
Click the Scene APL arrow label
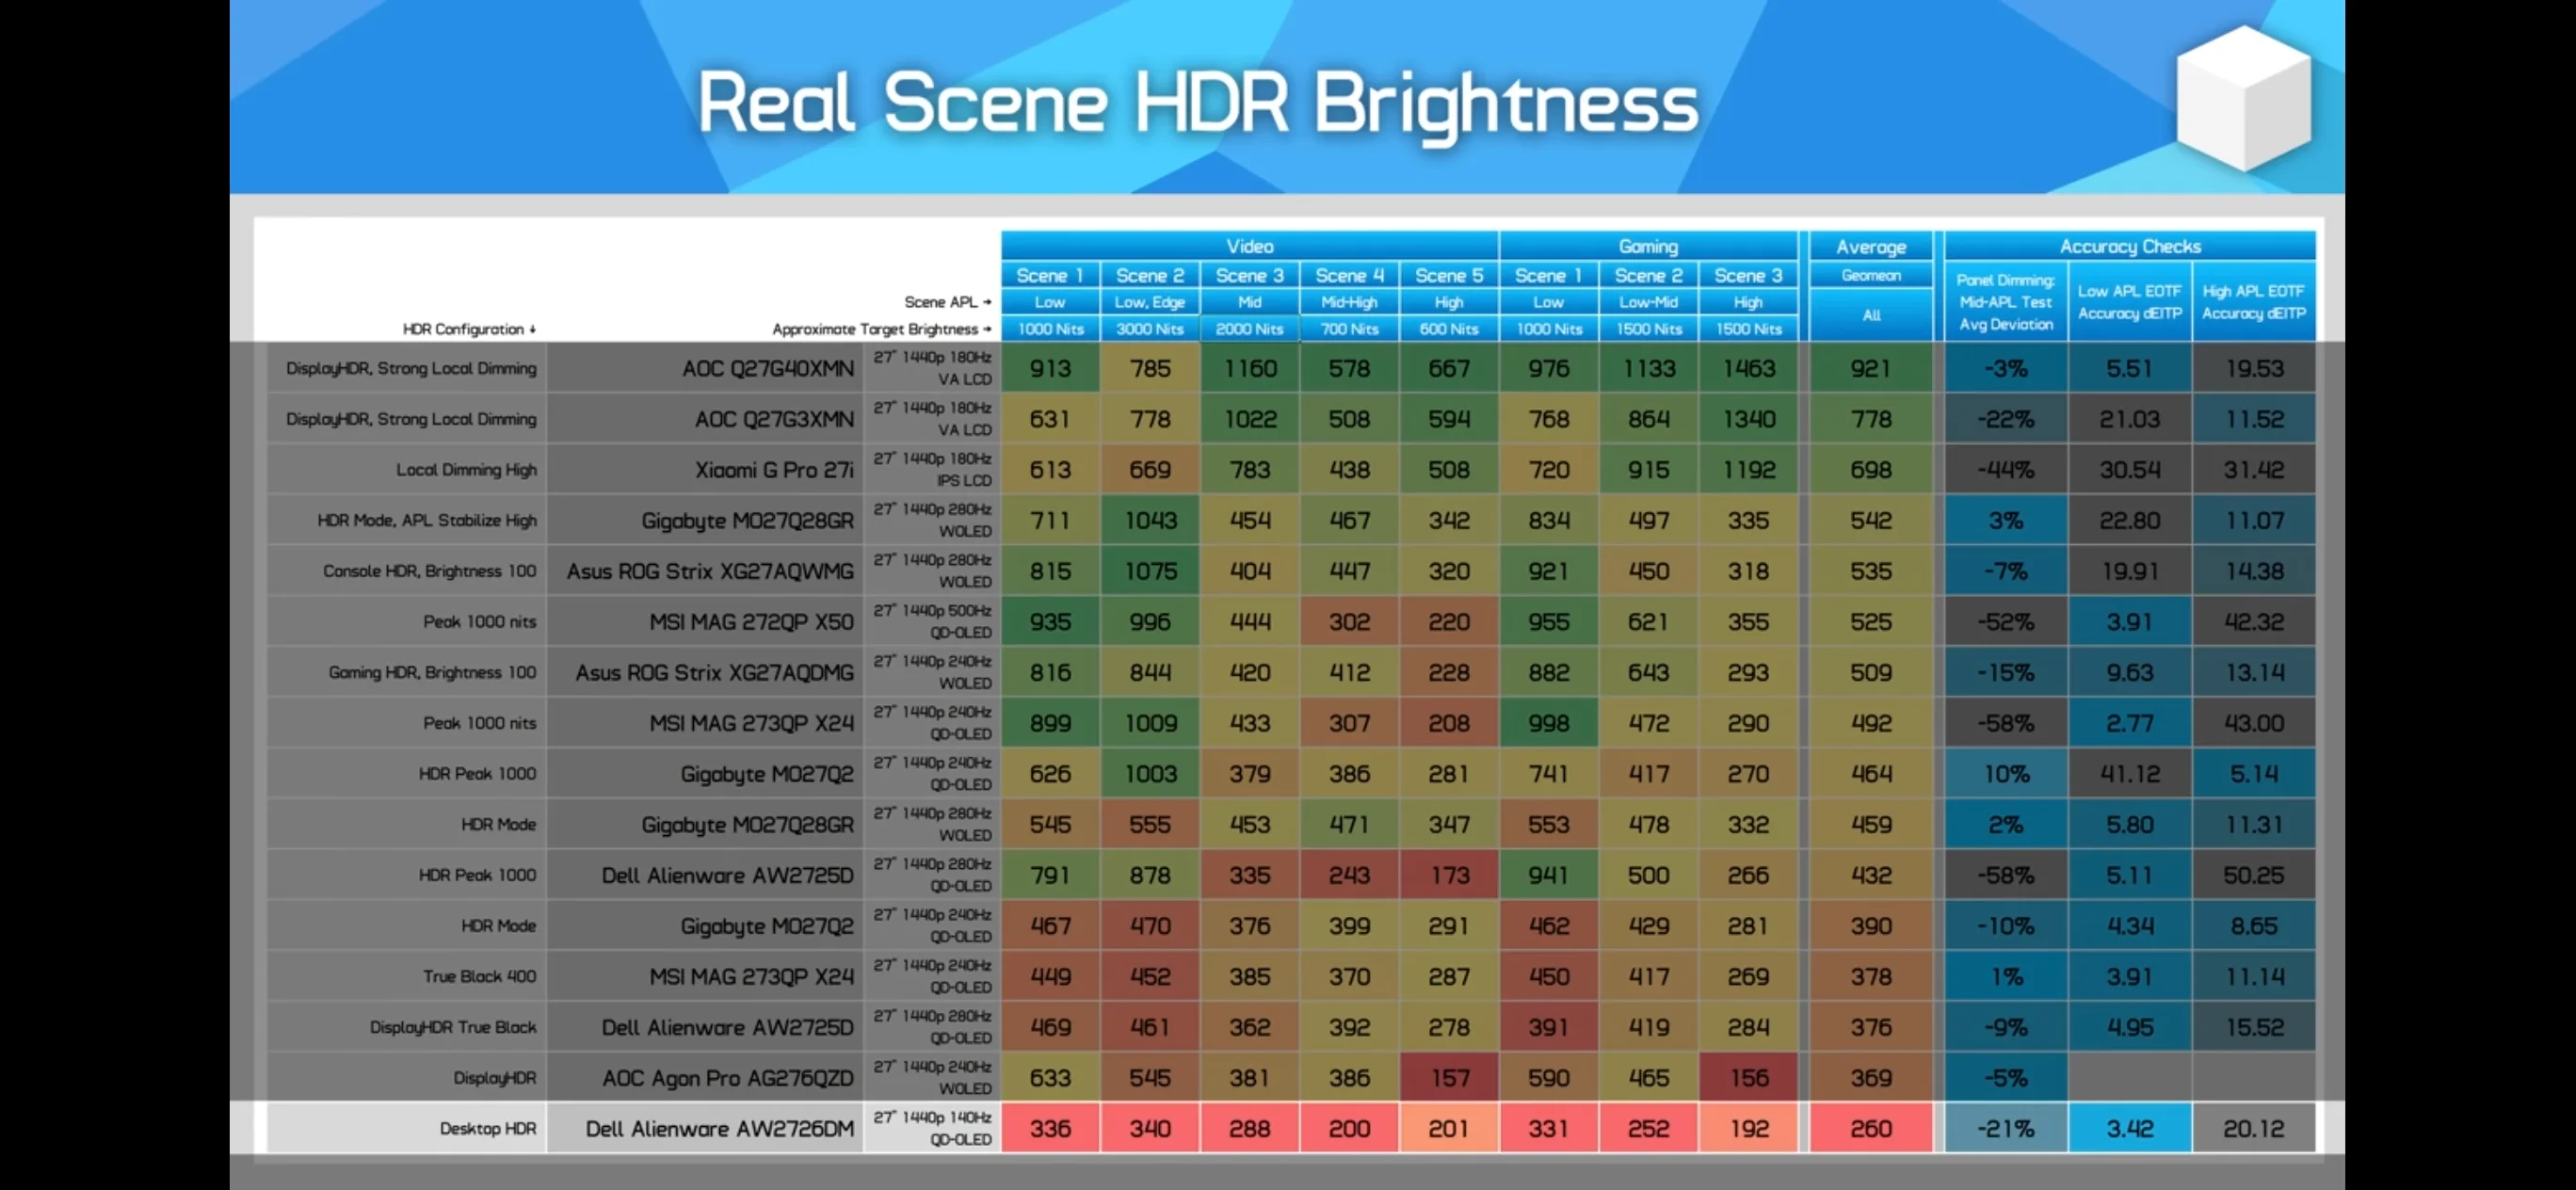[x=947, y=302]
